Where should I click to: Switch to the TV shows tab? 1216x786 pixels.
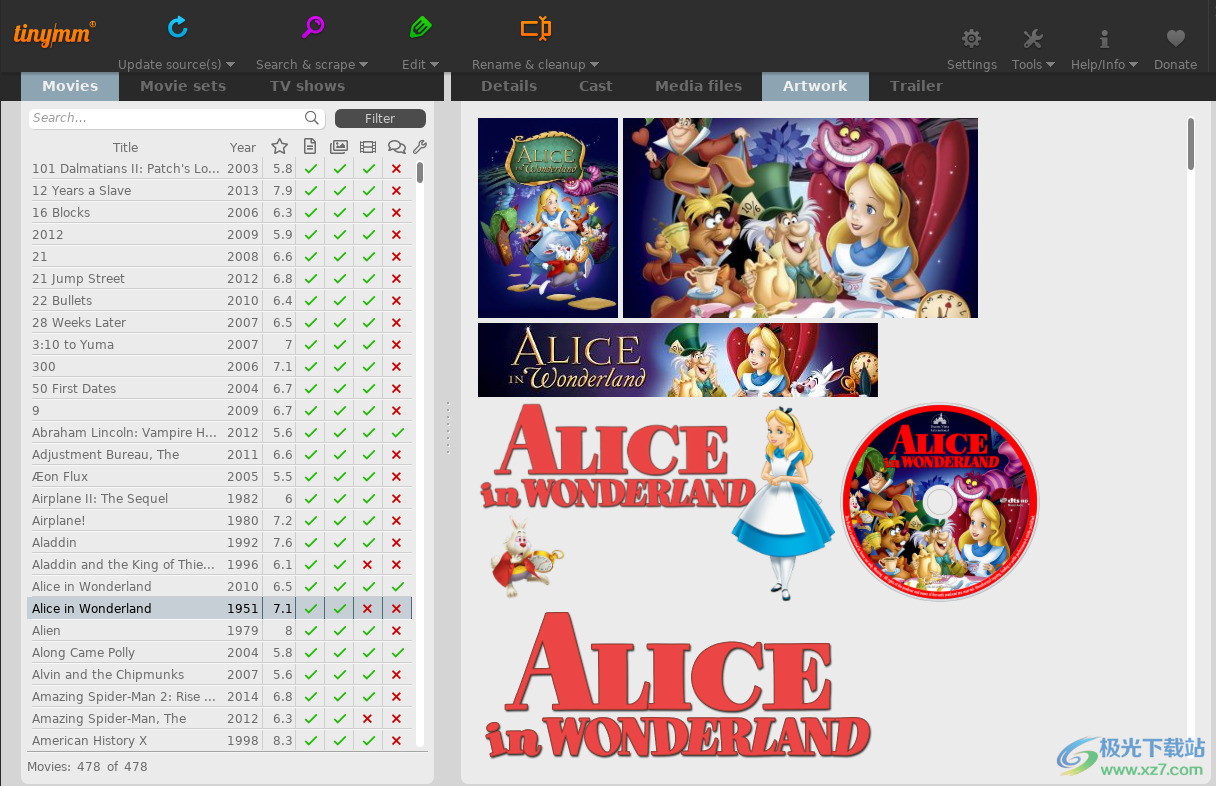(307, 86)
